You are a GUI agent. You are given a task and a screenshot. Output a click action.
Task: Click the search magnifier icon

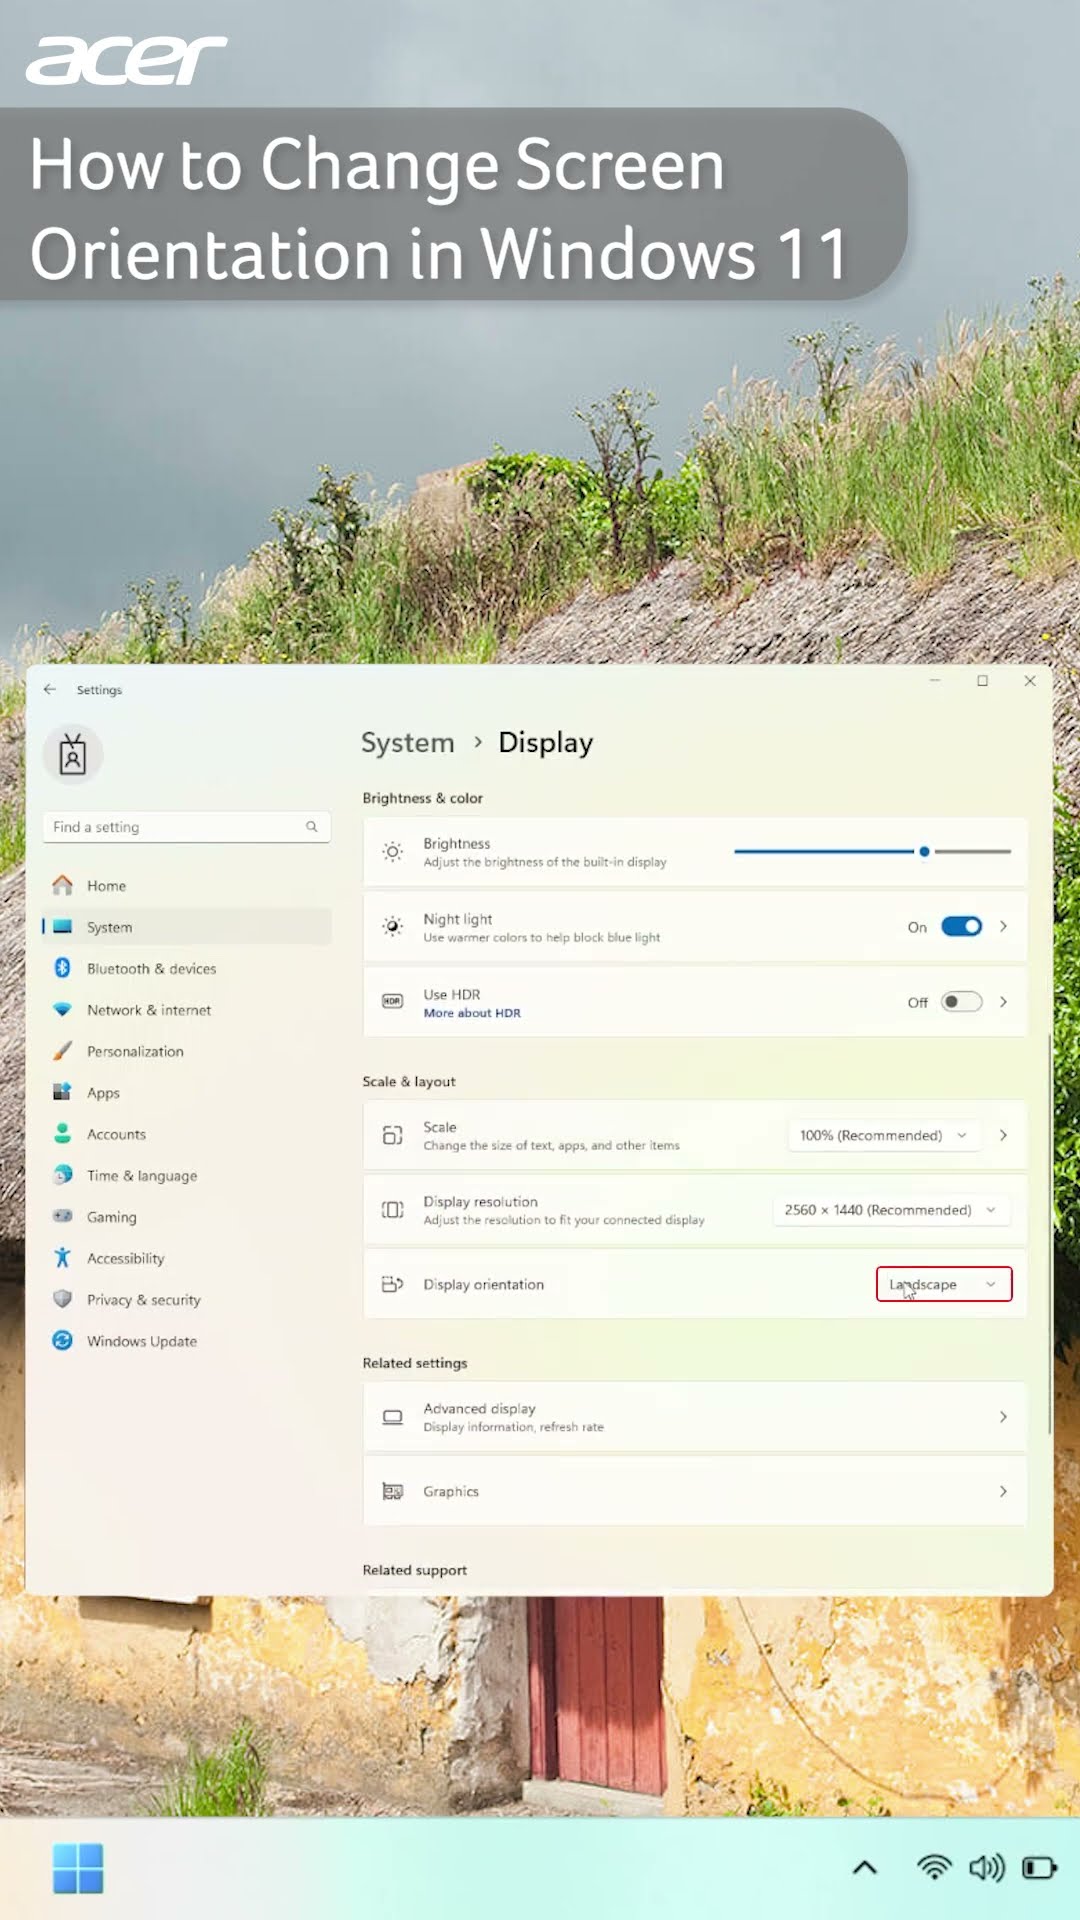coord(312,827)
